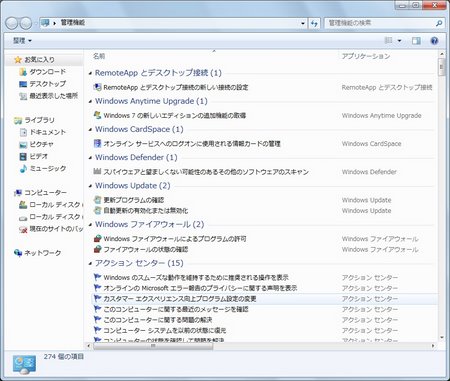The image size is (450, 381).
Task: Click the ネットワーク icon in sidebar
Action: (18, 253)
